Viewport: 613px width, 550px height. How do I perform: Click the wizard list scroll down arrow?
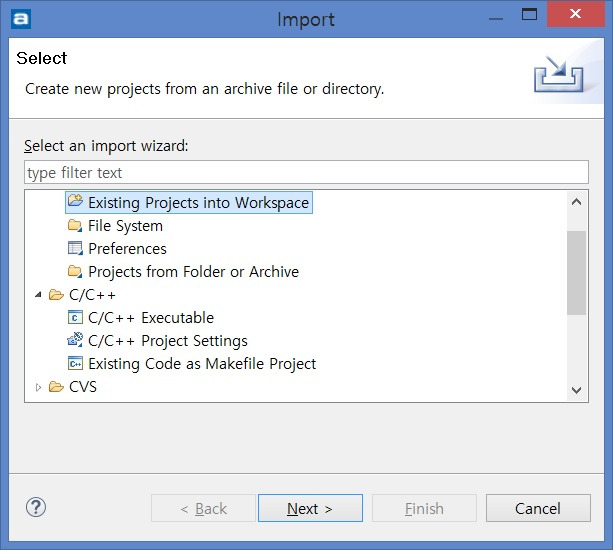coord(576,390)
